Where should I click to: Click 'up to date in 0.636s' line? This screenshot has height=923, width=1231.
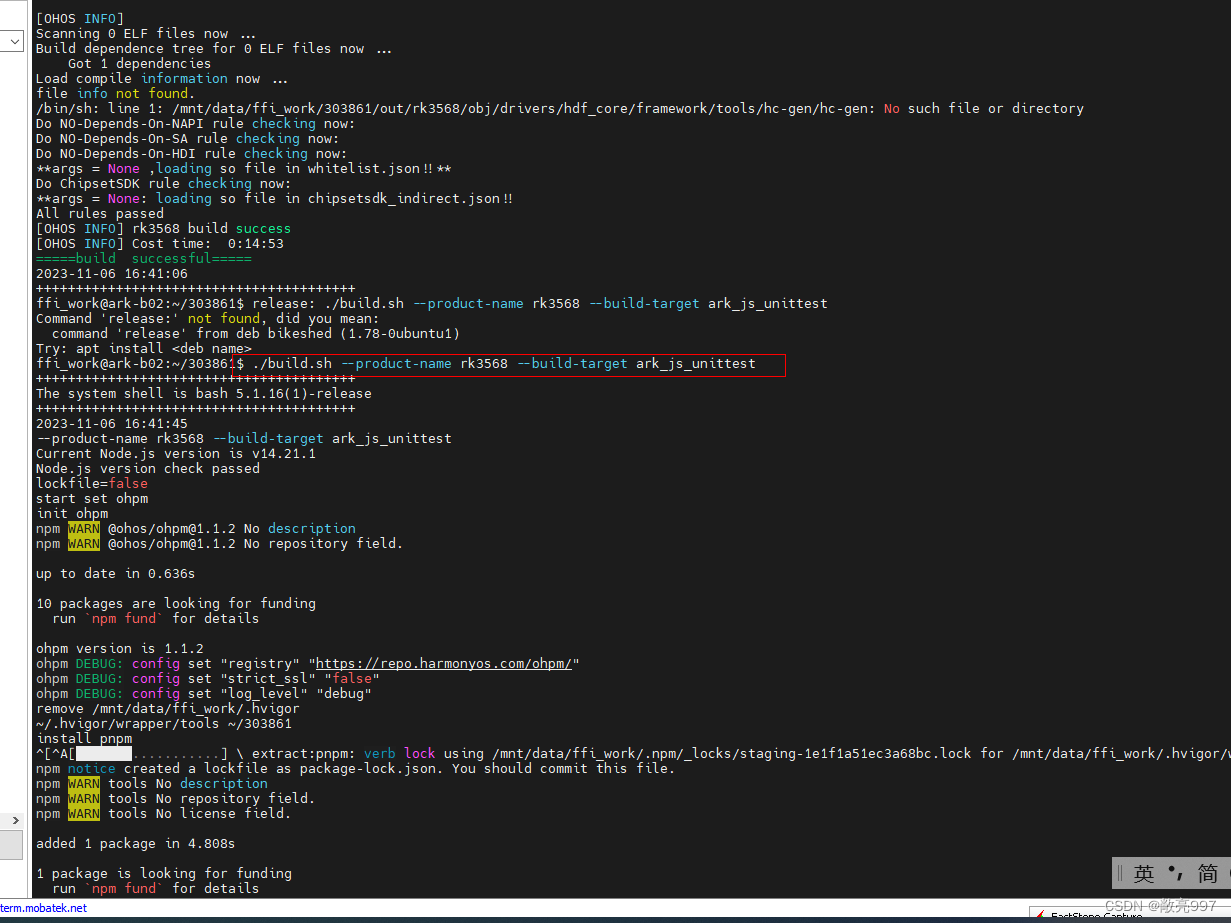click(116, 573)
